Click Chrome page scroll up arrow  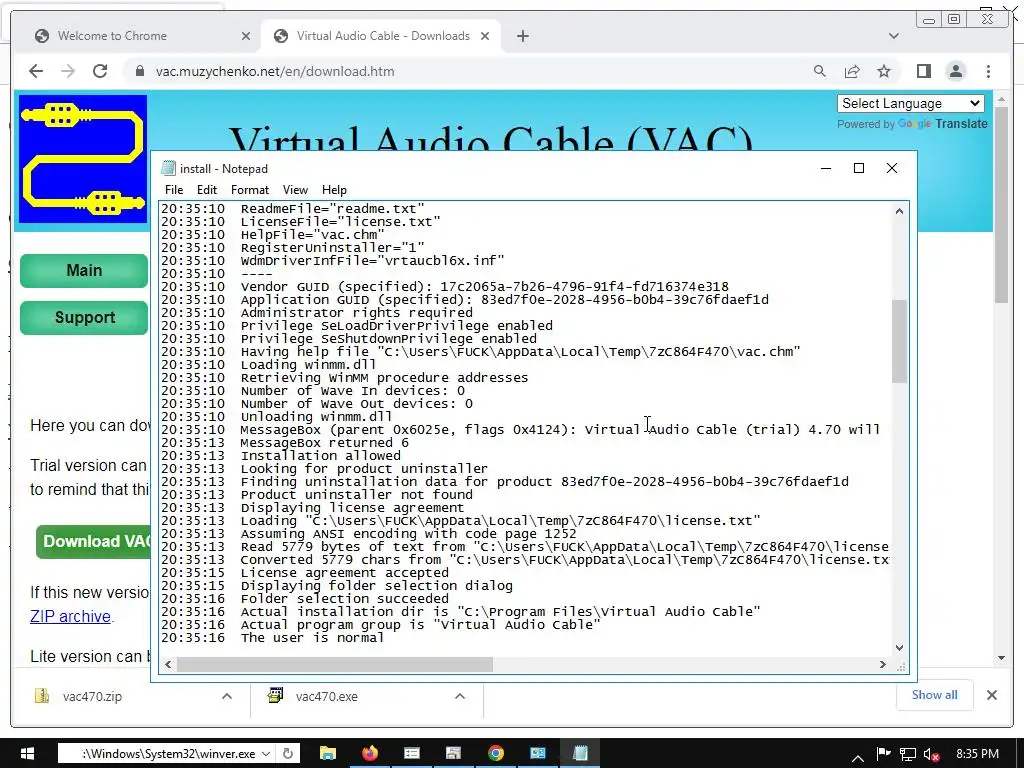[x=1001, y=100]
